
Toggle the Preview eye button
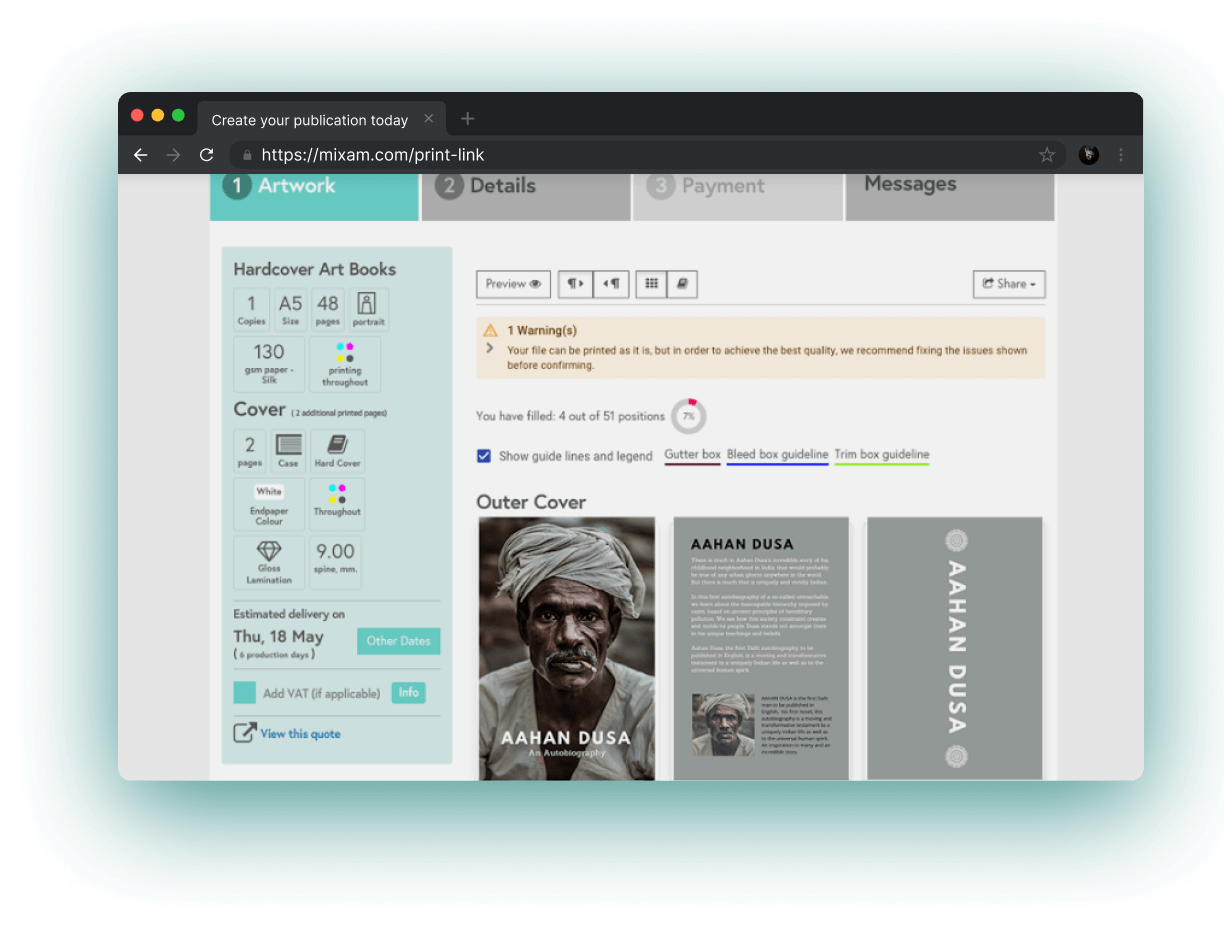coord(513,284)
